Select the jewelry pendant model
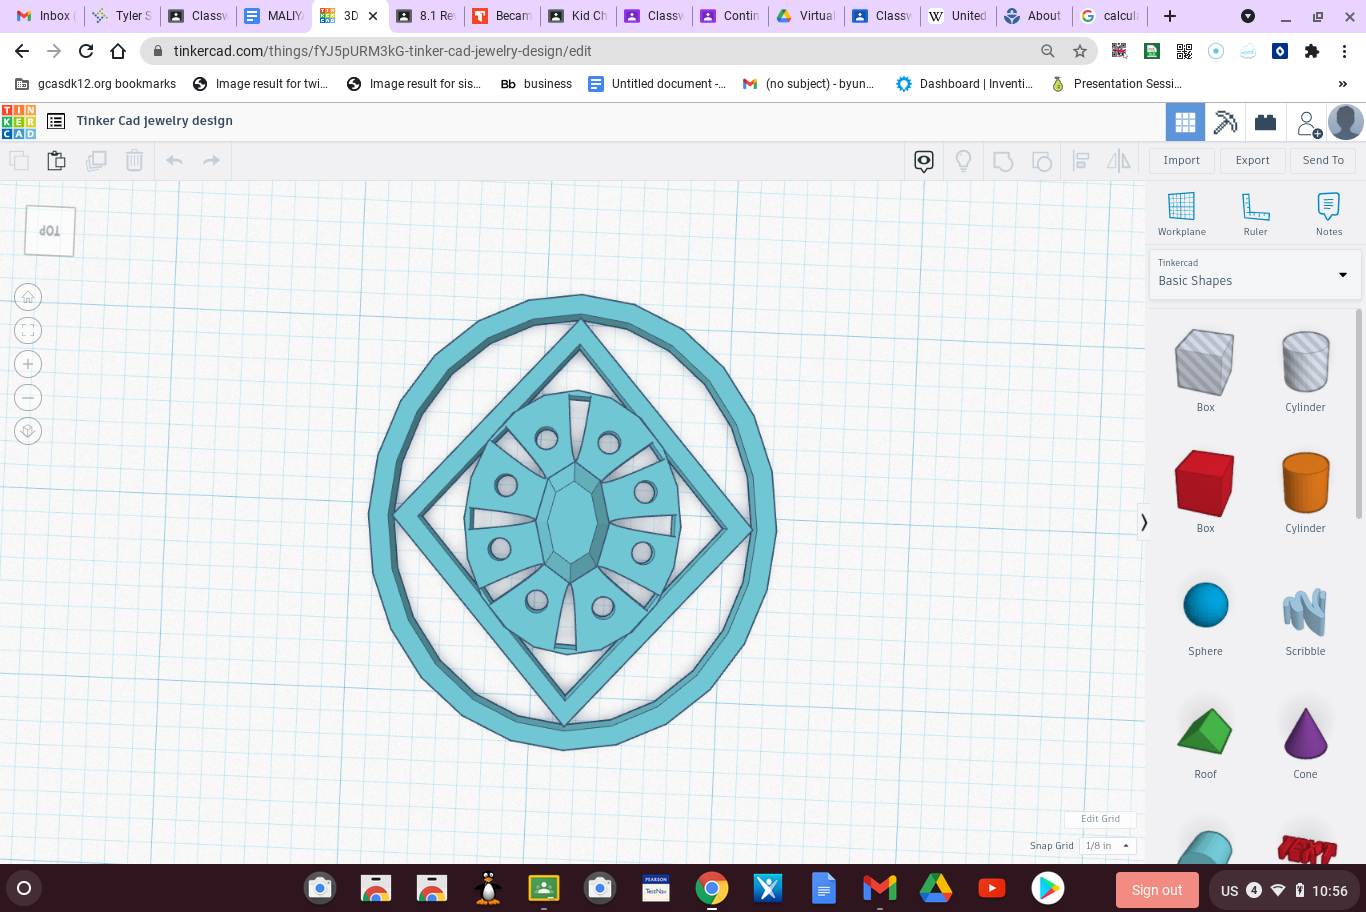Image resolution: width=1366 pixels, height=912 pixels. (572, 521)
